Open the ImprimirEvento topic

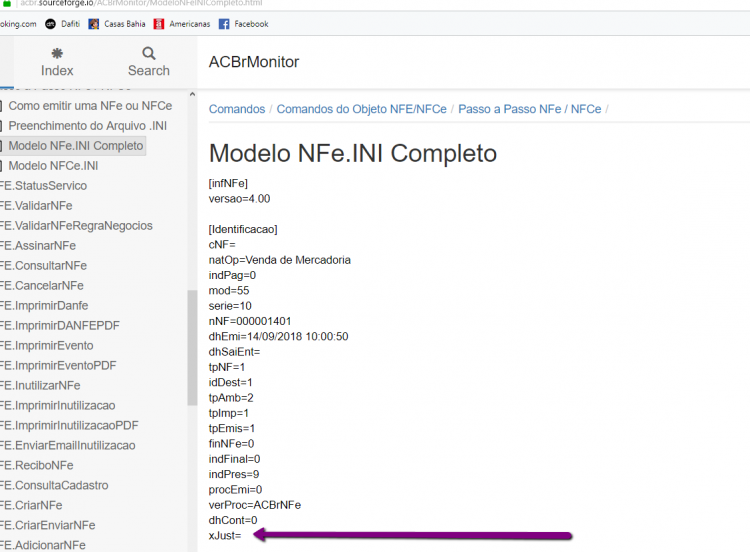pyautogui.click(x=47, y=345)
